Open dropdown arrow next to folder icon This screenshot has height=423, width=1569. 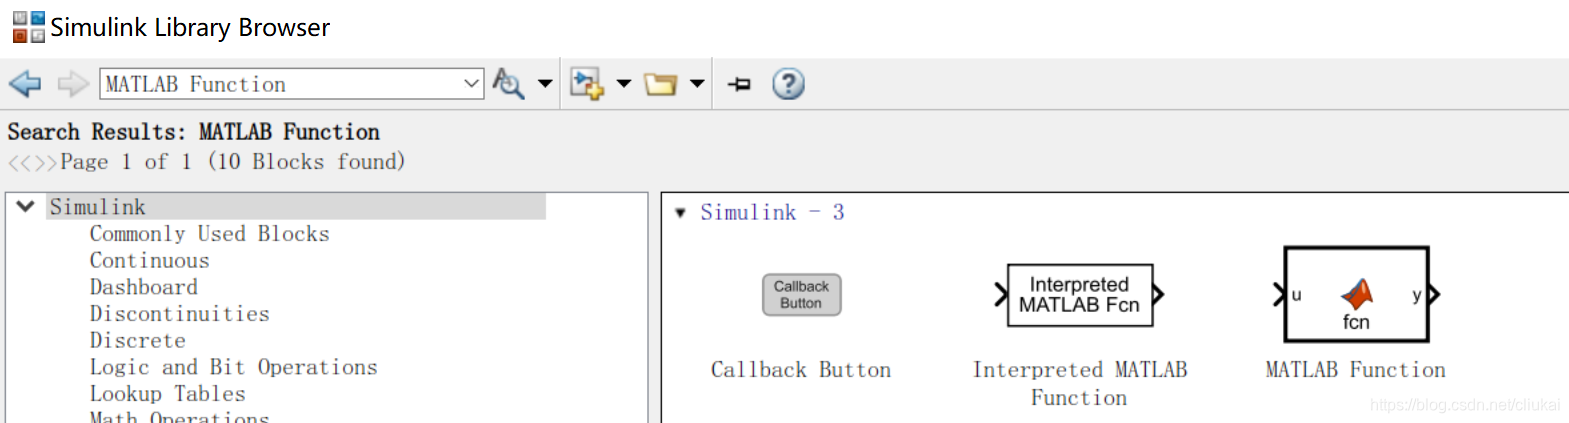pos(697,84)
